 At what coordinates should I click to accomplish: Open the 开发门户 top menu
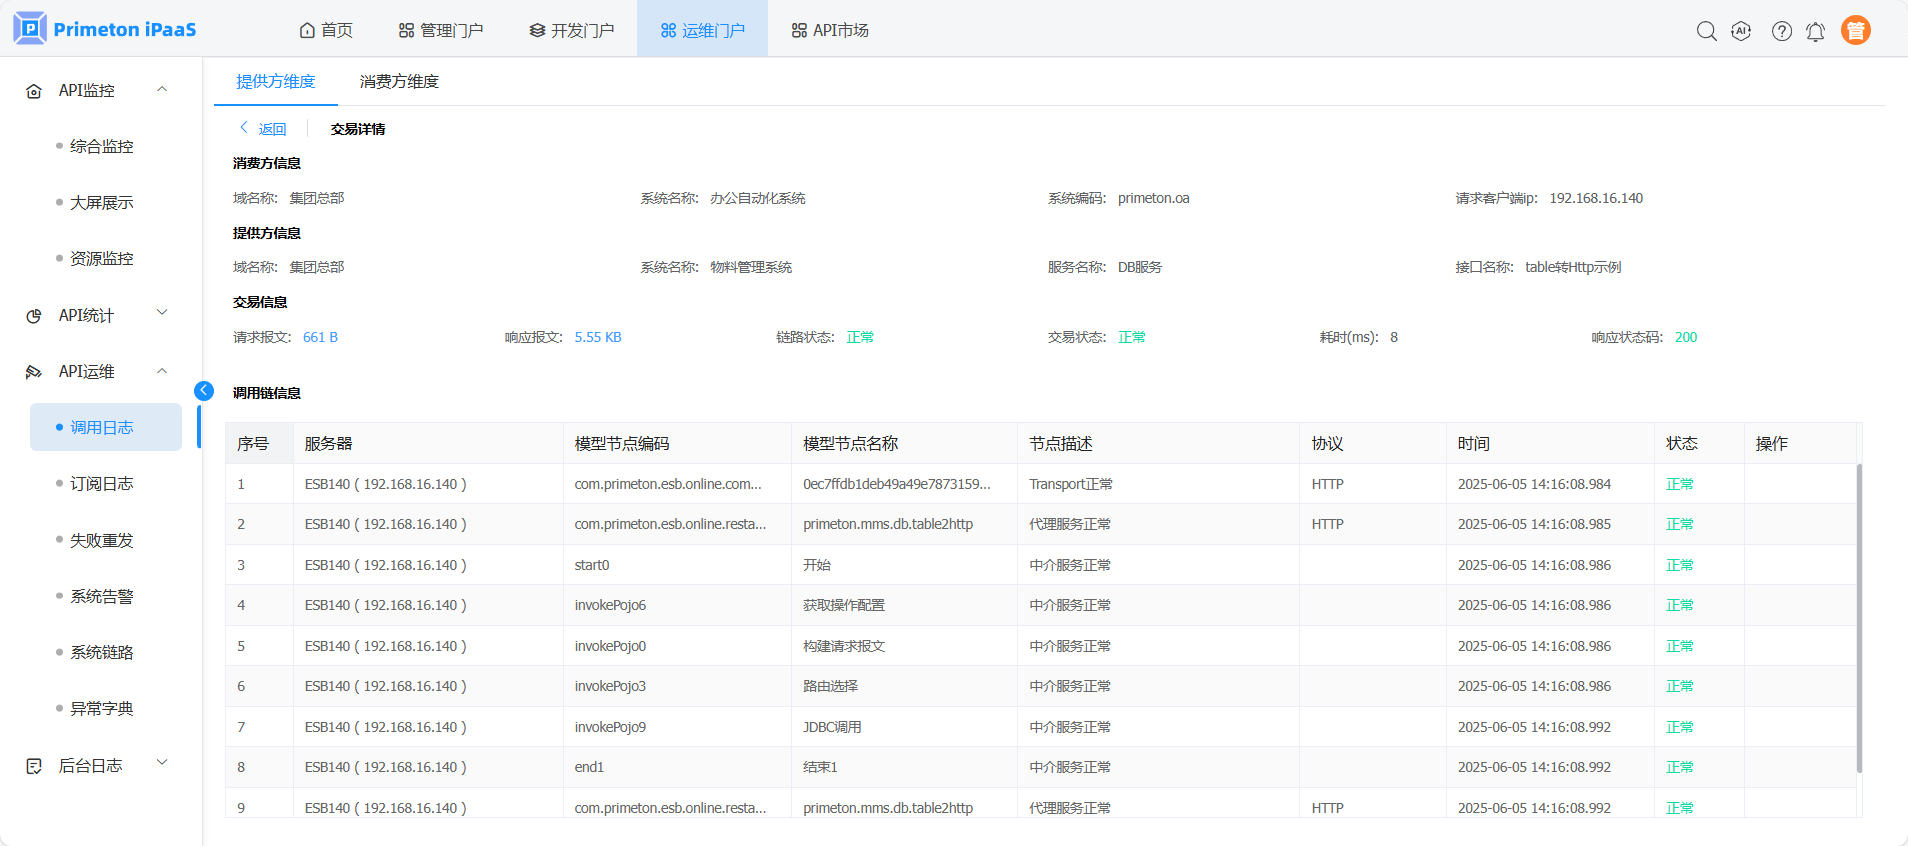[x=572, y=30]
